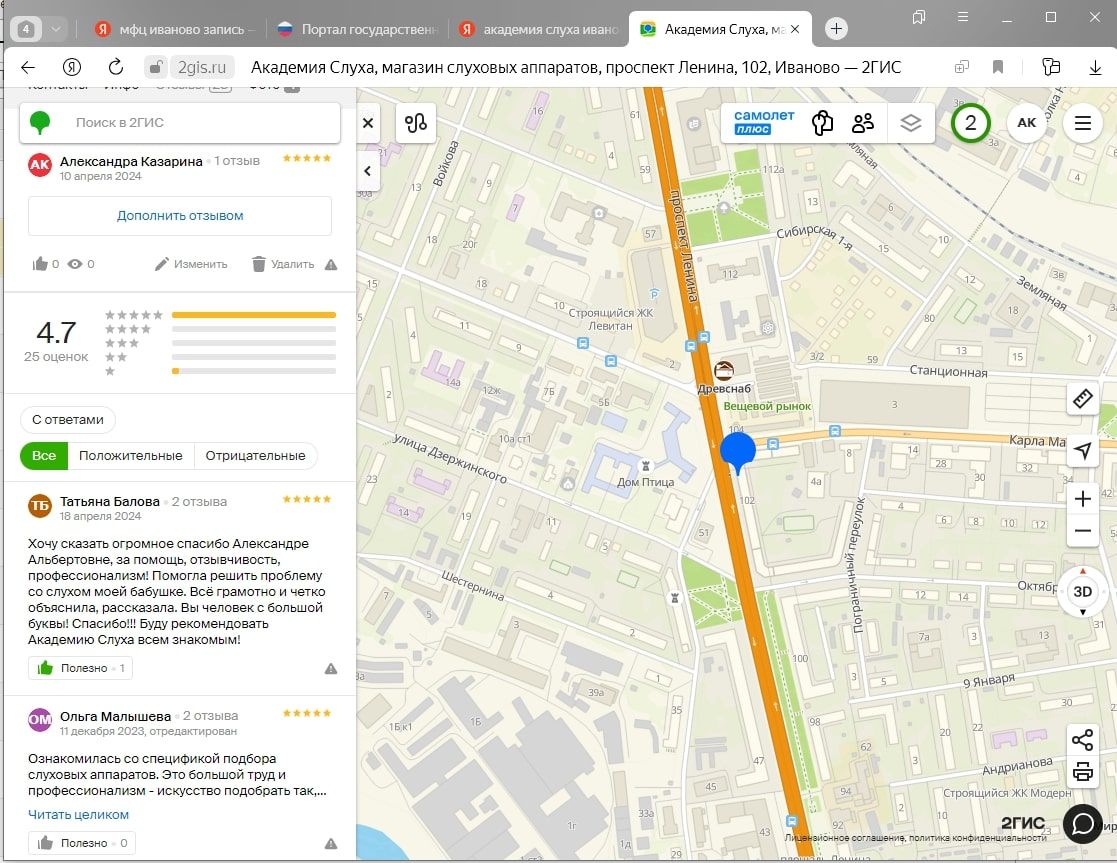Screen dimensions: 1117x863
Task: Expand the review via 'Читать целиком'
Action: [78, 814]
